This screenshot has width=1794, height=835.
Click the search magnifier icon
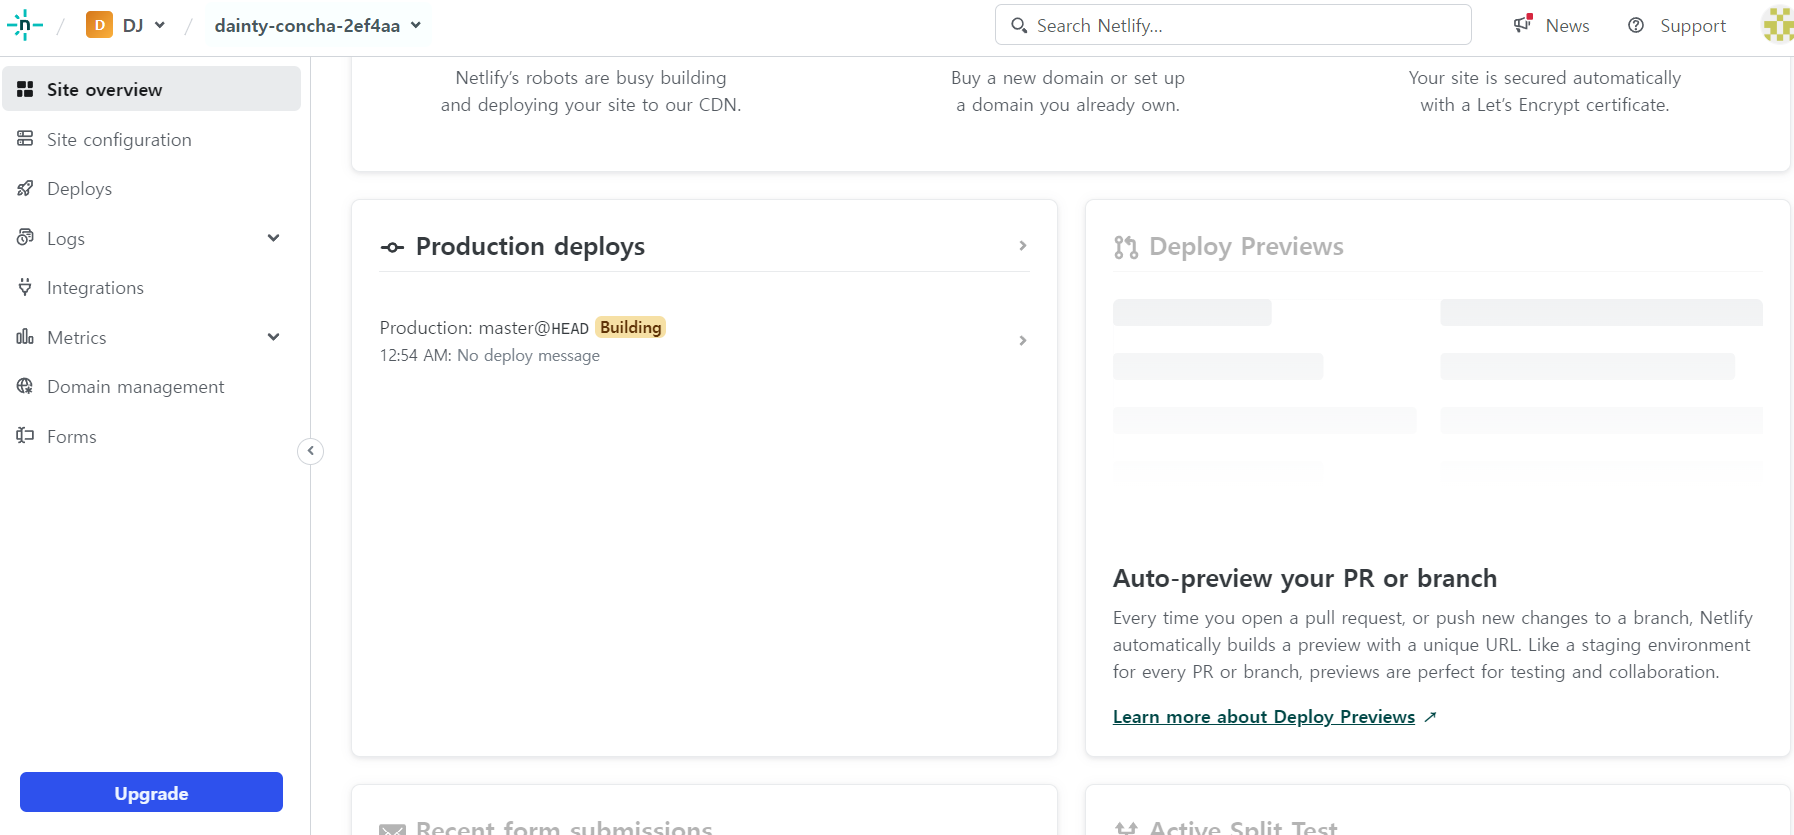(x=1019, y=25)
